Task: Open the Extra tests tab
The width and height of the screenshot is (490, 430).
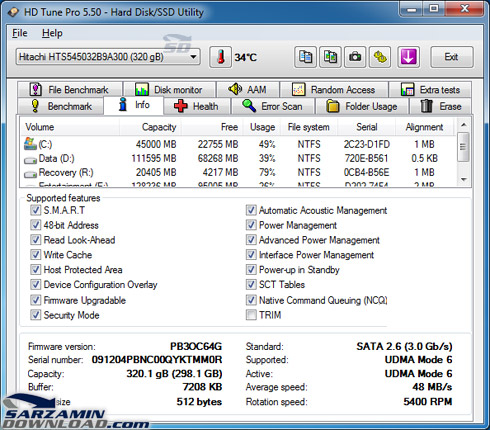Action: (x=430, y=89)
